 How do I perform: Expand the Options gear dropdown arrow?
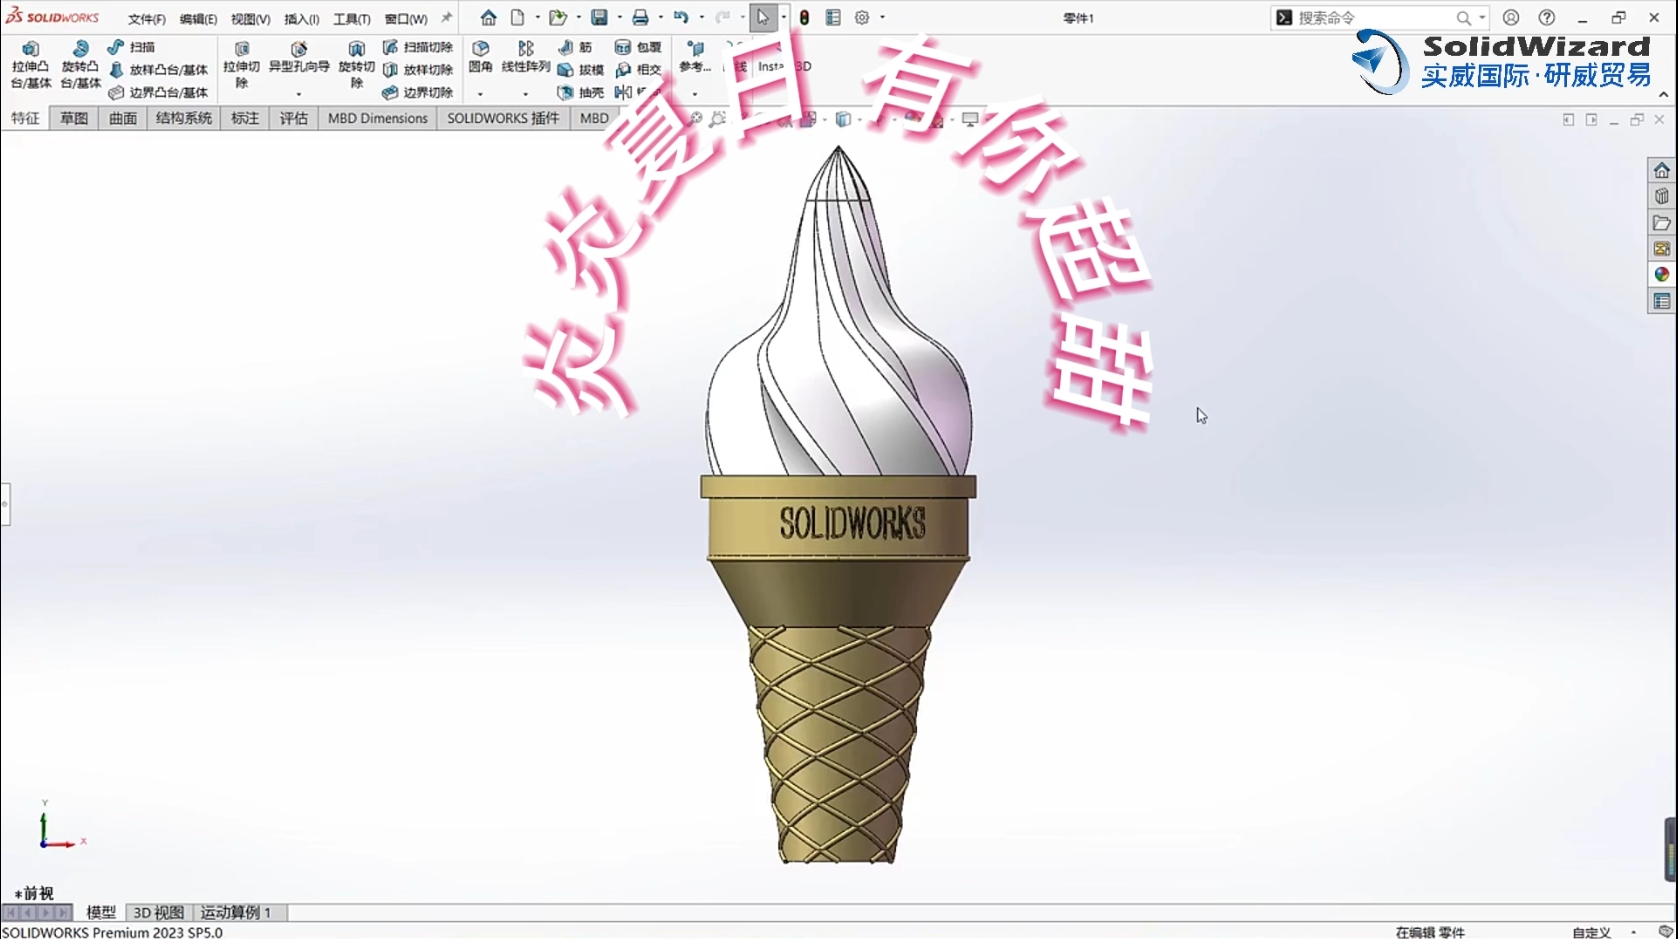[882, 17]
